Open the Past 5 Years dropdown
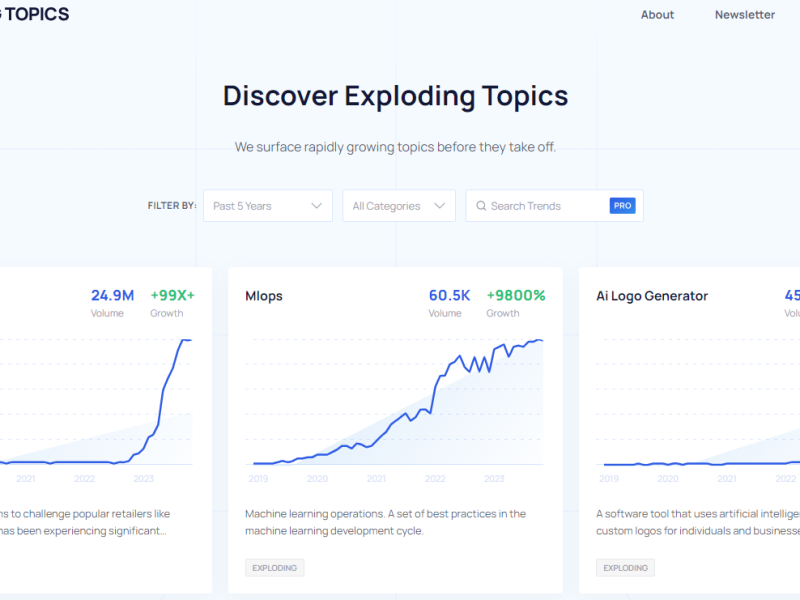800x600 pixels. [267, 206]
